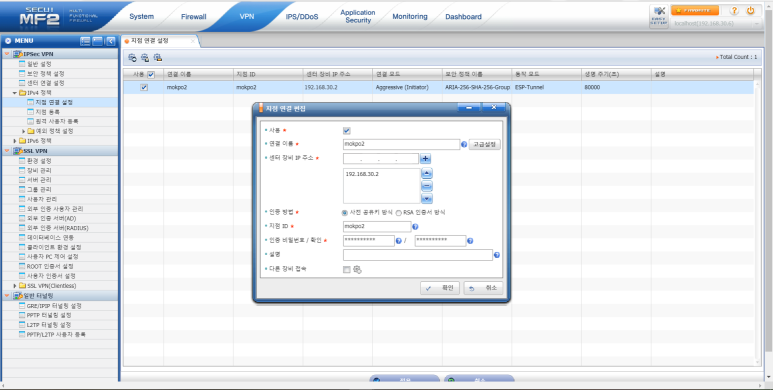Click the 확인 button in dialog
Viewport: 773px width, 390px height.
pos(440,288)
